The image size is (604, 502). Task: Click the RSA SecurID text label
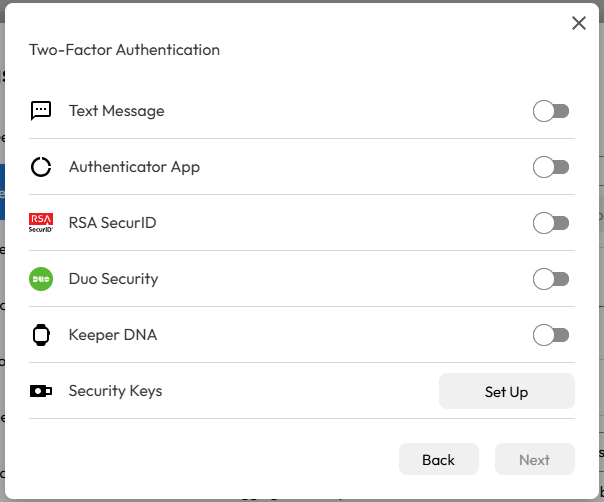coord(112,223)
